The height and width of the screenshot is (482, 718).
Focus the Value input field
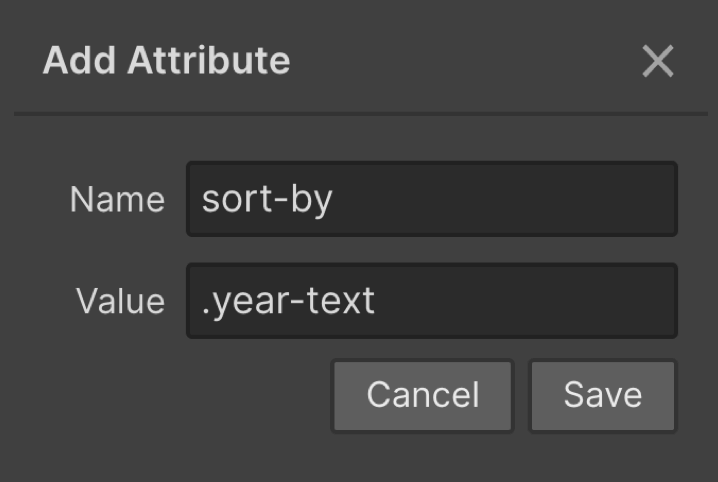[x=432, y=301]
